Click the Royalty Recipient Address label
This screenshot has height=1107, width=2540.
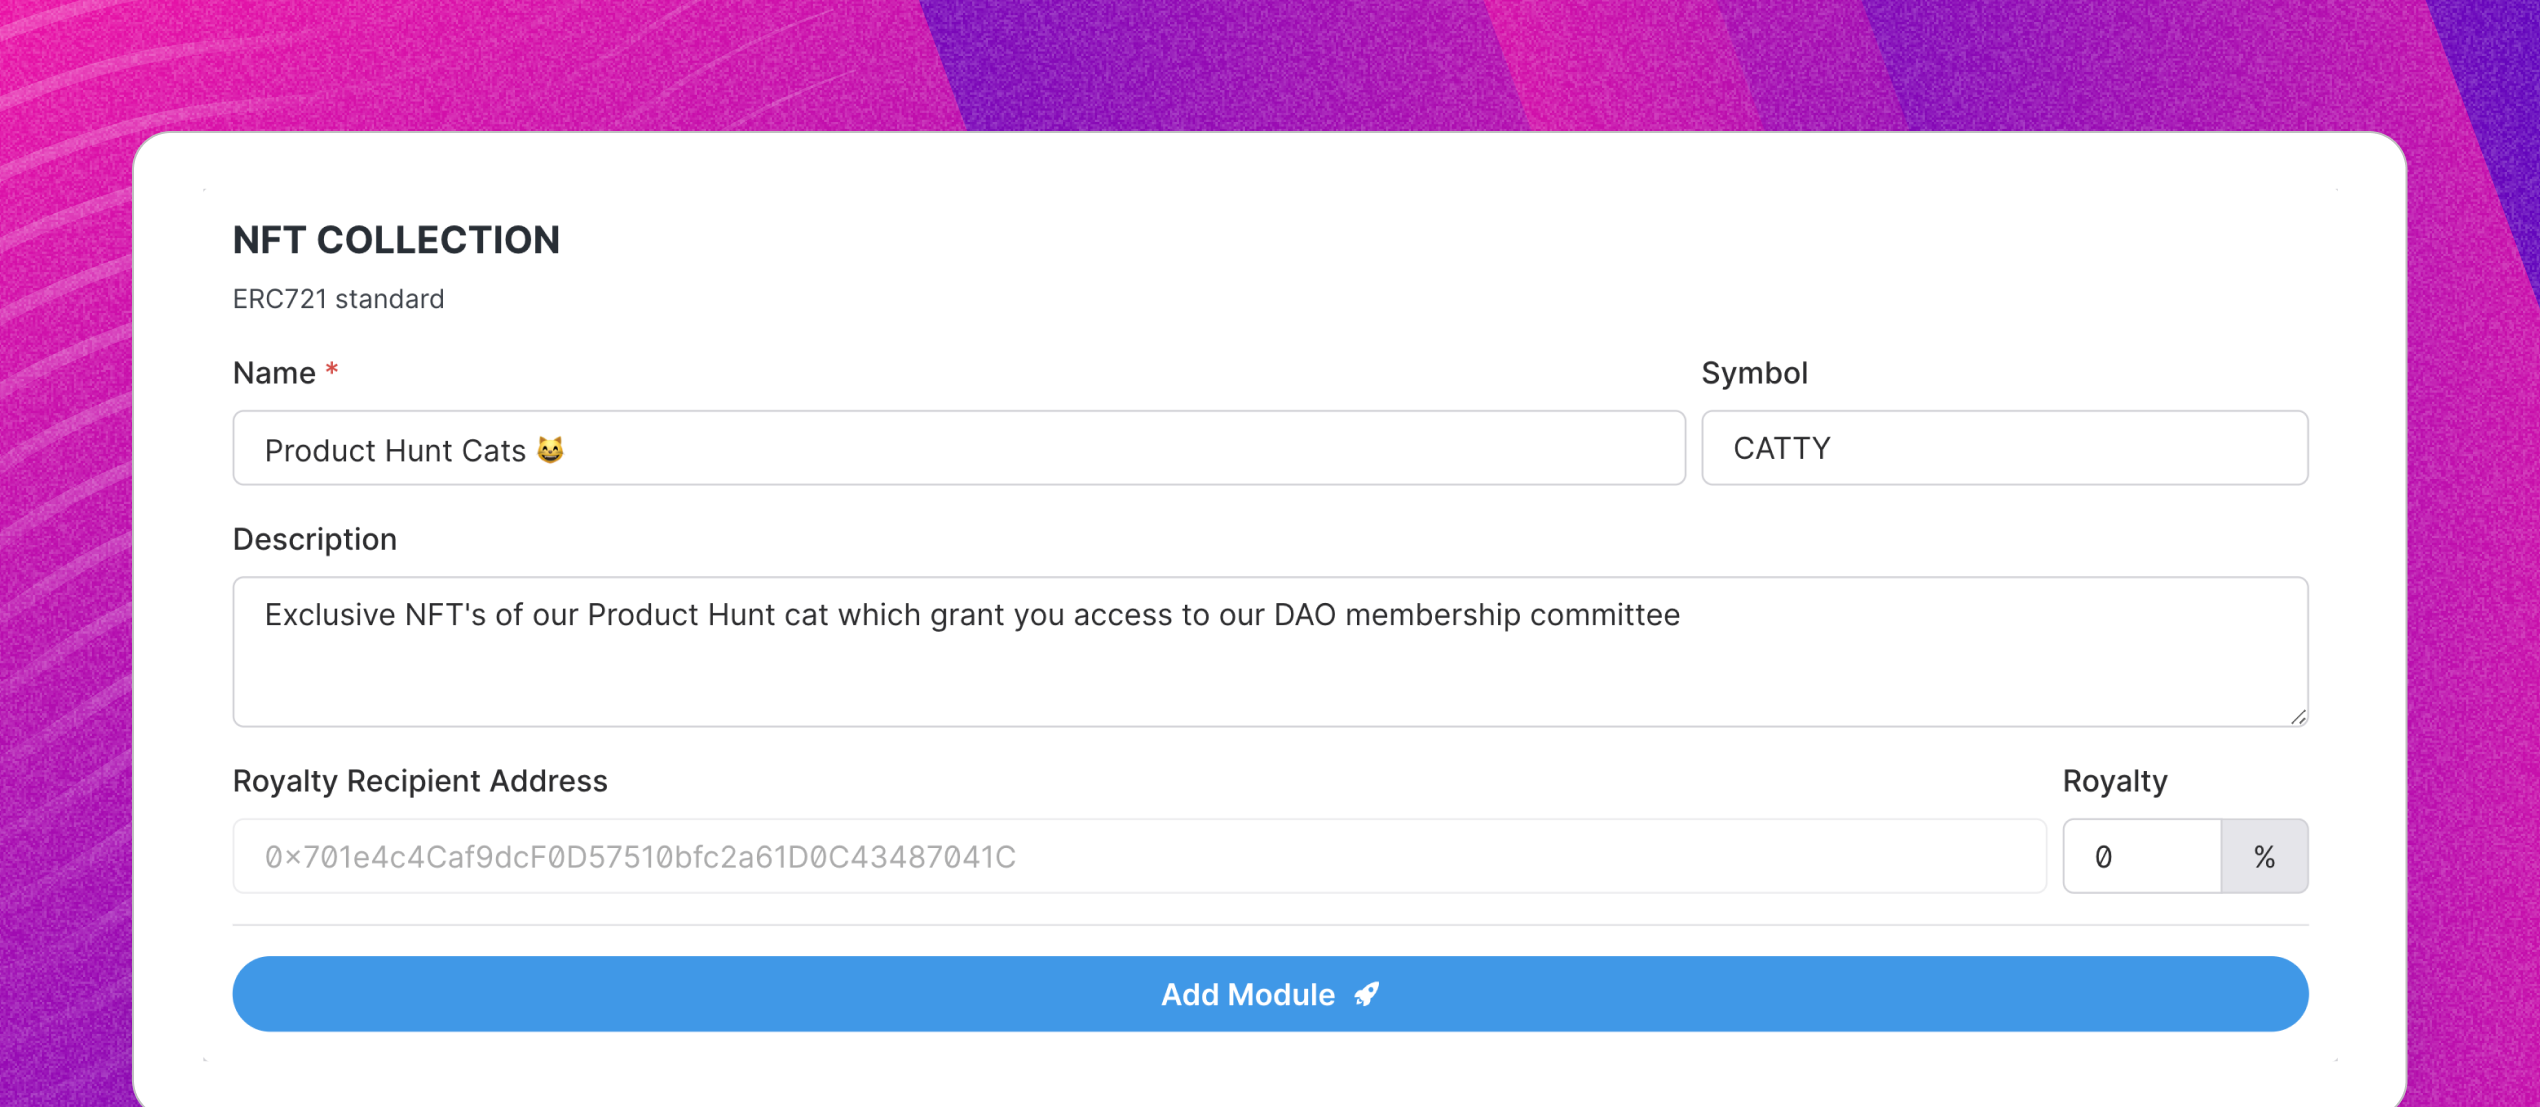(x=420, y=781)
